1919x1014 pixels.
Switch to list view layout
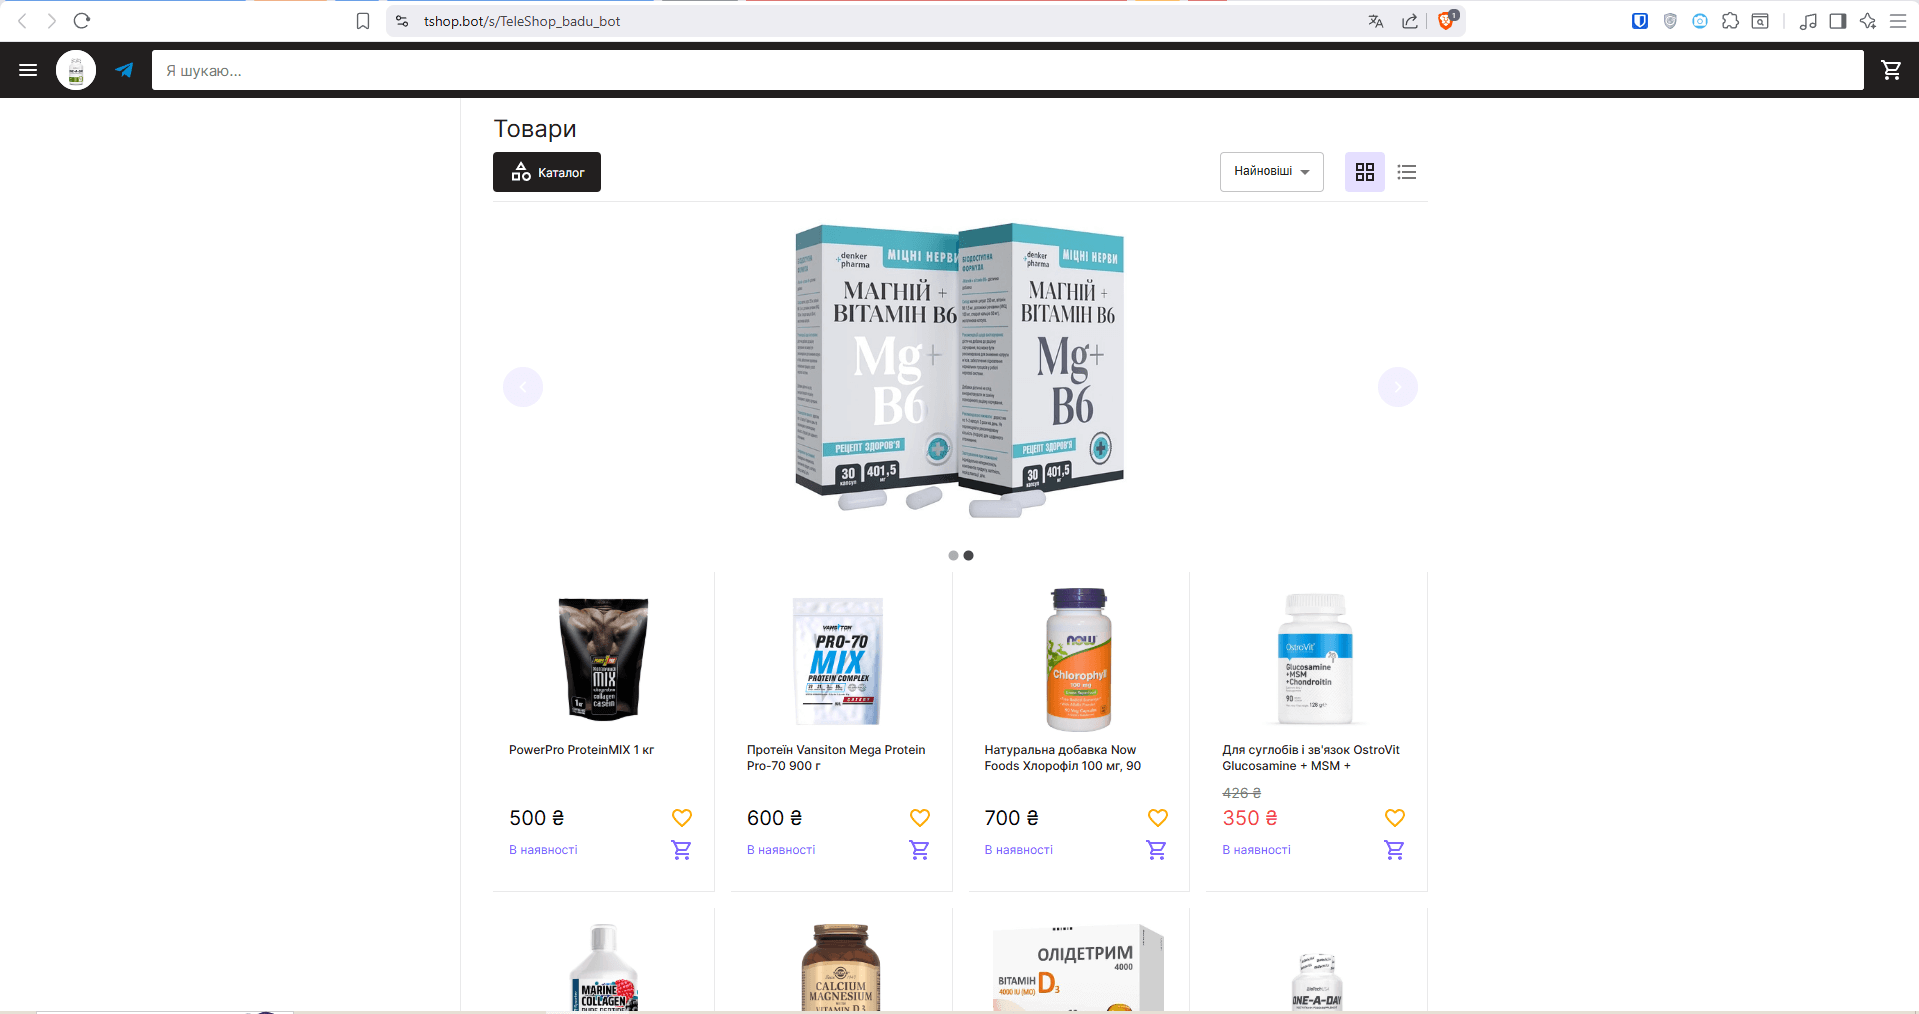(1407, 172)
